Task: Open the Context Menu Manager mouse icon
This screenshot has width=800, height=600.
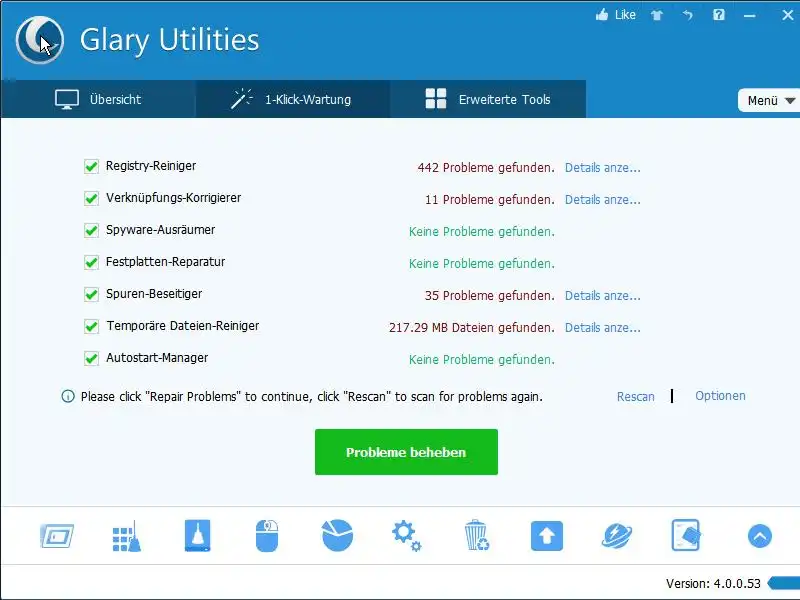Action: pyautogui.click(x=267, y=536)
